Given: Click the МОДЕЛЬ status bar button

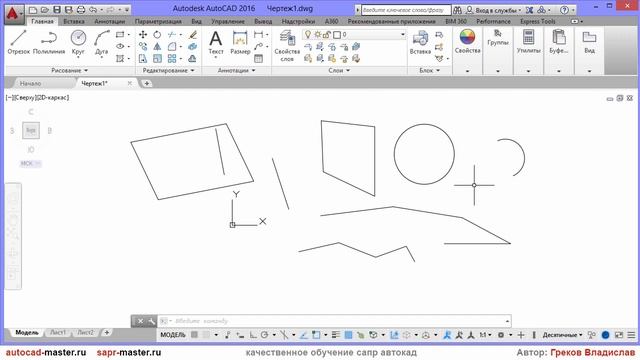Looking at the screenshot, I should click(x=173, y=335).
